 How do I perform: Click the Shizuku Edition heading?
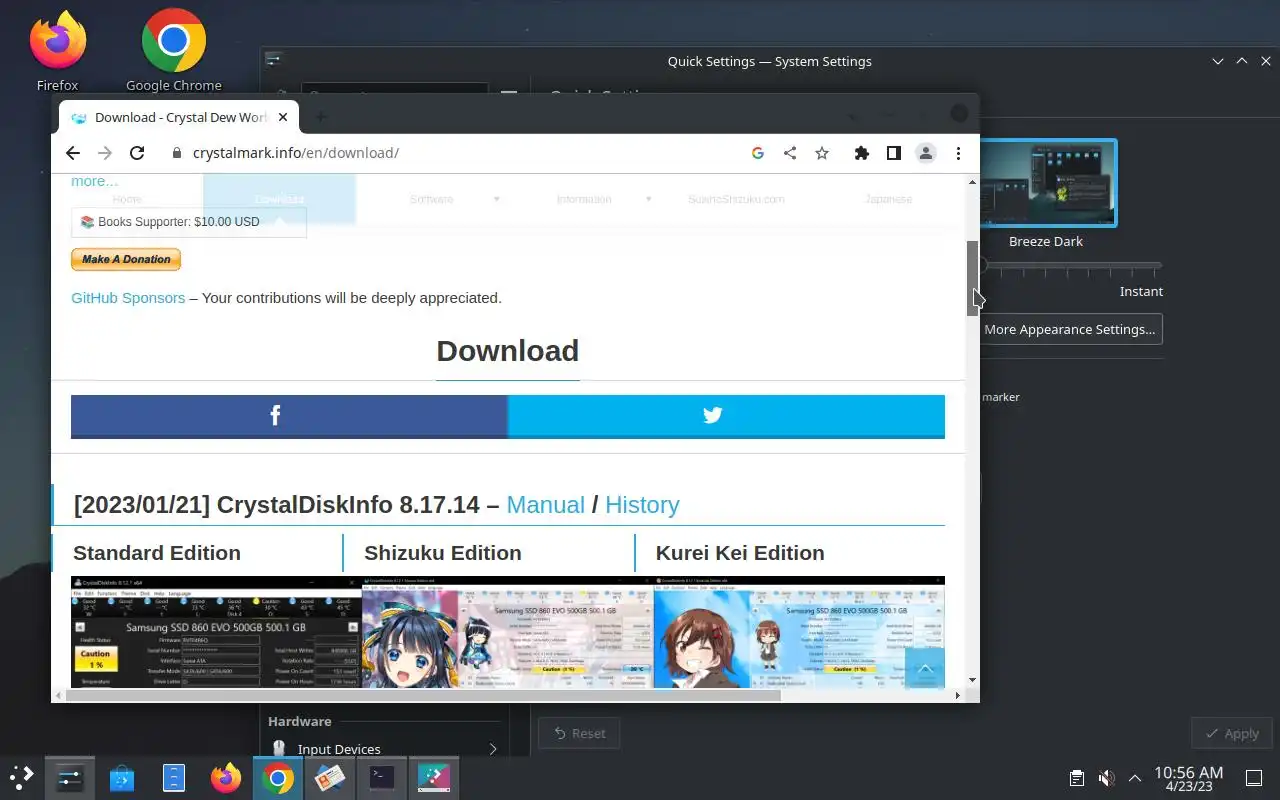(x=443, y=553)
